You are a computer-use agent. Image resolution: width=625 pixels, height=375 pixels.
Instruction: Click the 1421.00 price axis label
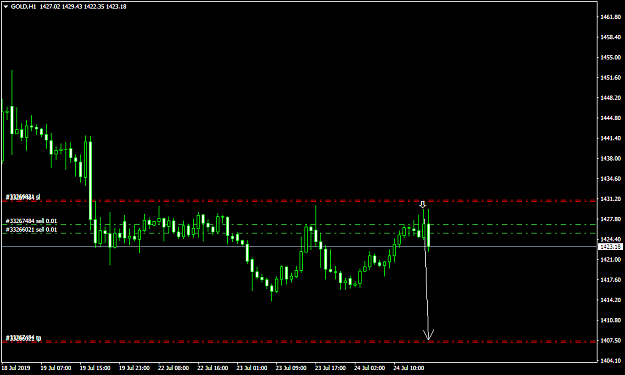[610, 259]
